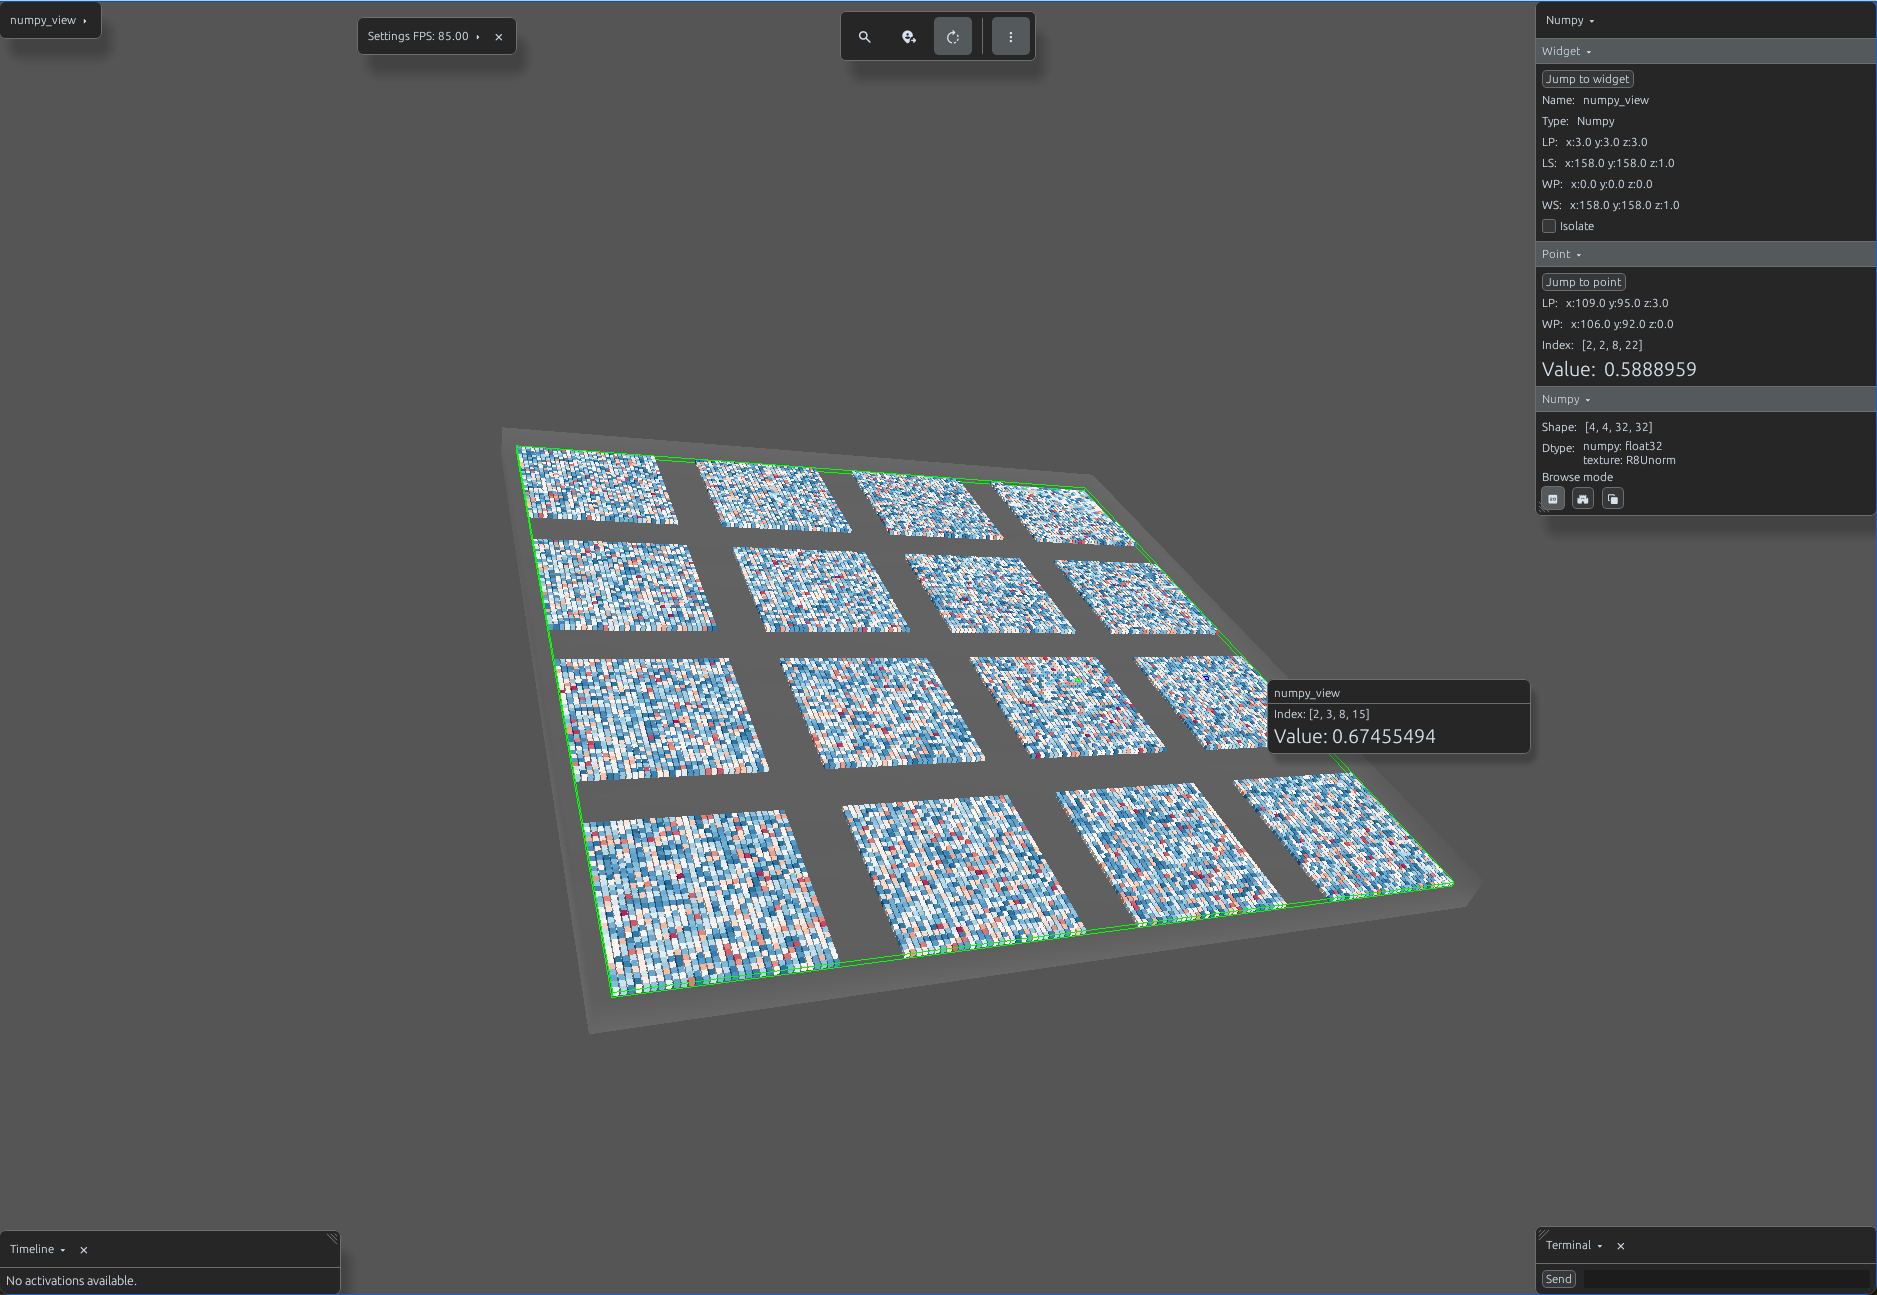This screenshot has height=1295, width=1877.
Task: Collapse the Point section
Action: (1561, 254)
